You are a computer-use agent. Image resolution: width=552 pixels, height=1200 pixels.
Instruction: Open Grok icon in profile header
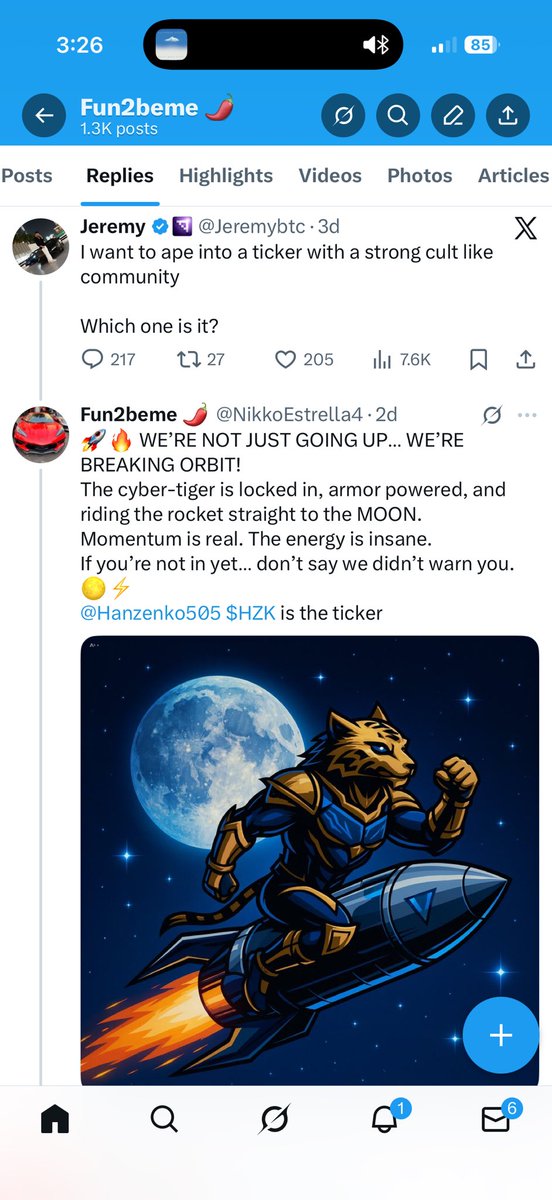343,116
